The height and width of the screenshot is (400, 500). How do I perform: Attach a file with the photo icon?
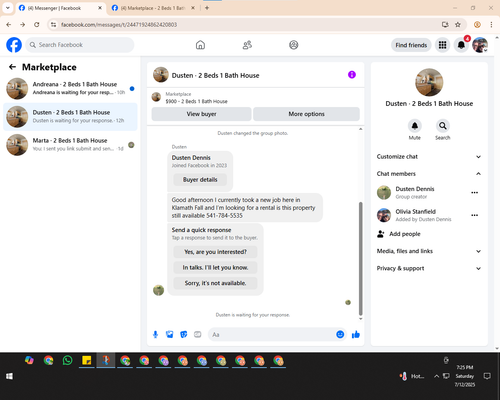pos(170,334)
